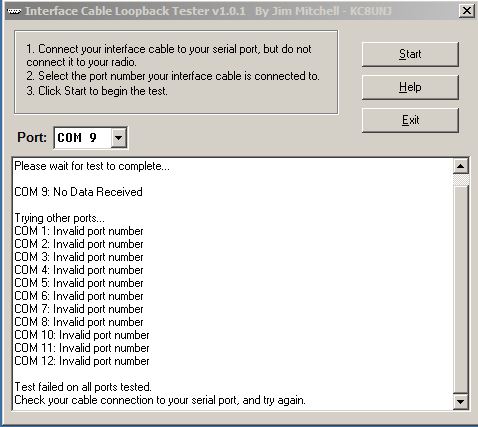Click the instructions panel text

point(173,70)
